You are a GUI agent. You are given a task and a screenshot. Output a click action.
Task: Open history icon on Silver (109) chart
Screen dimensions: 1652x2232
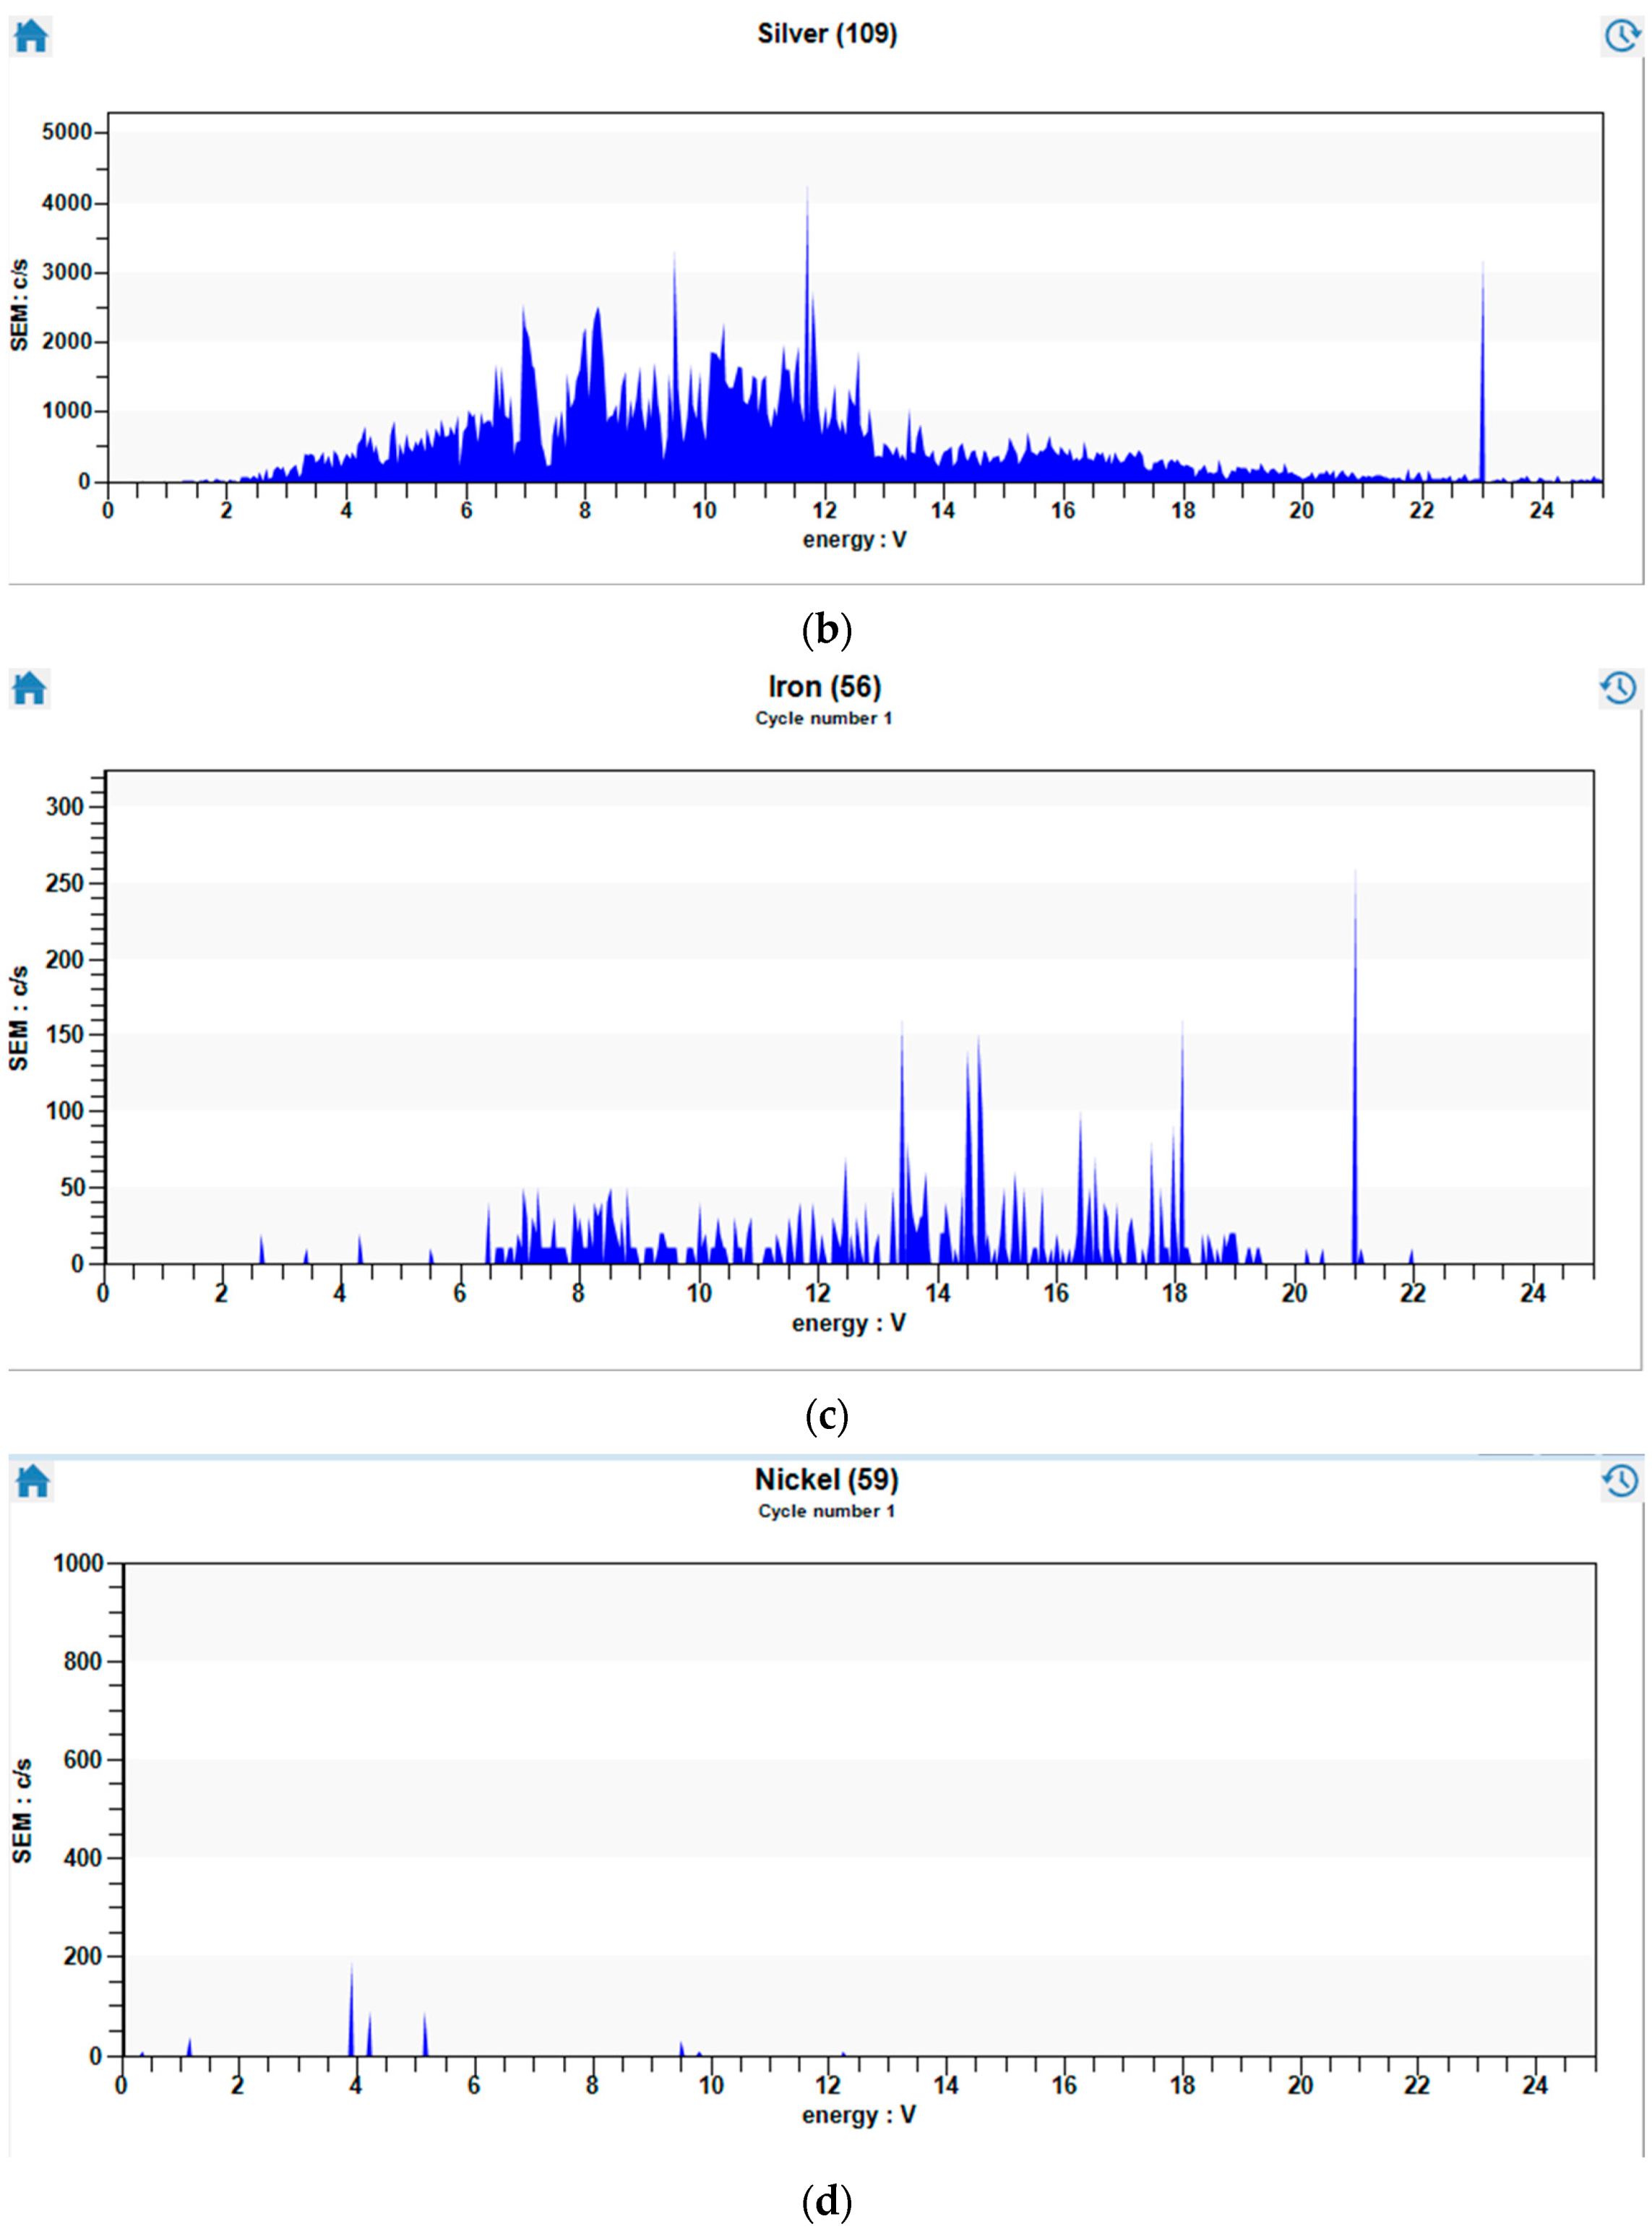point(1620,36)
